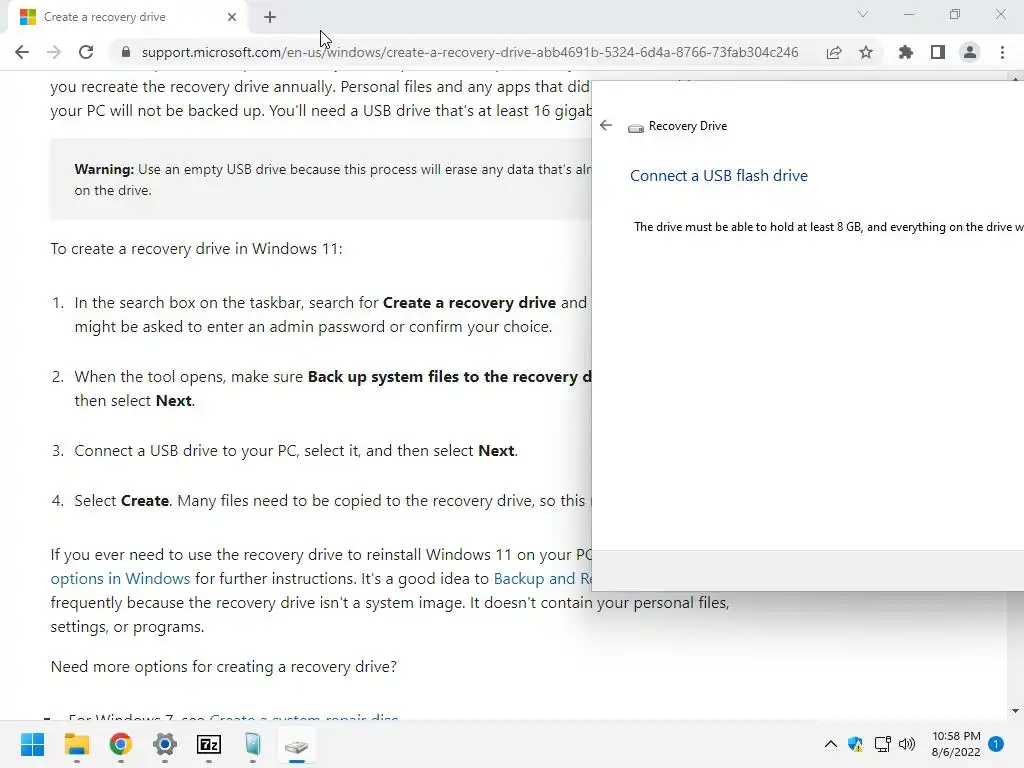
Task: Go back to the previous Chrome page
Action: (x=22, y=52)
